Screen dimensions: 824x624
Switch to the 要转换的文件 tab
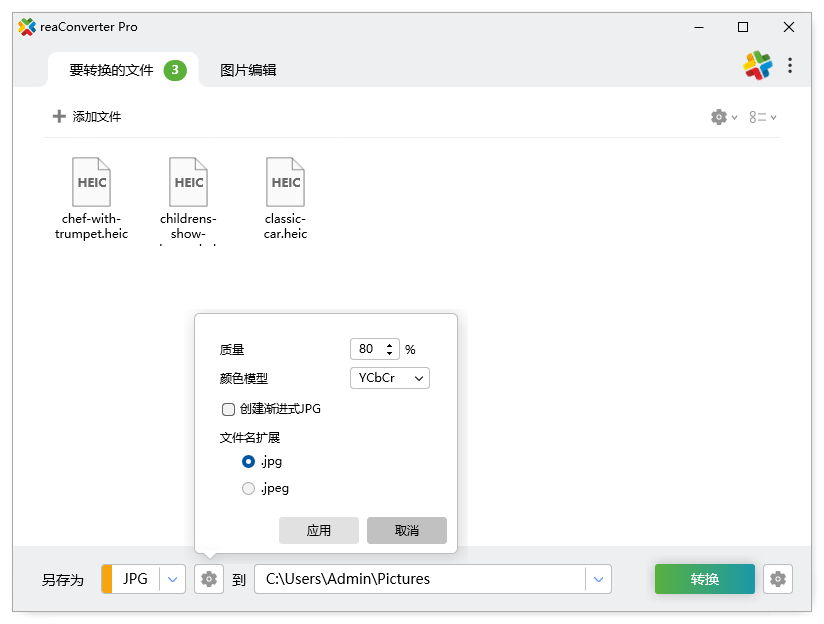(x=111, y=70)
